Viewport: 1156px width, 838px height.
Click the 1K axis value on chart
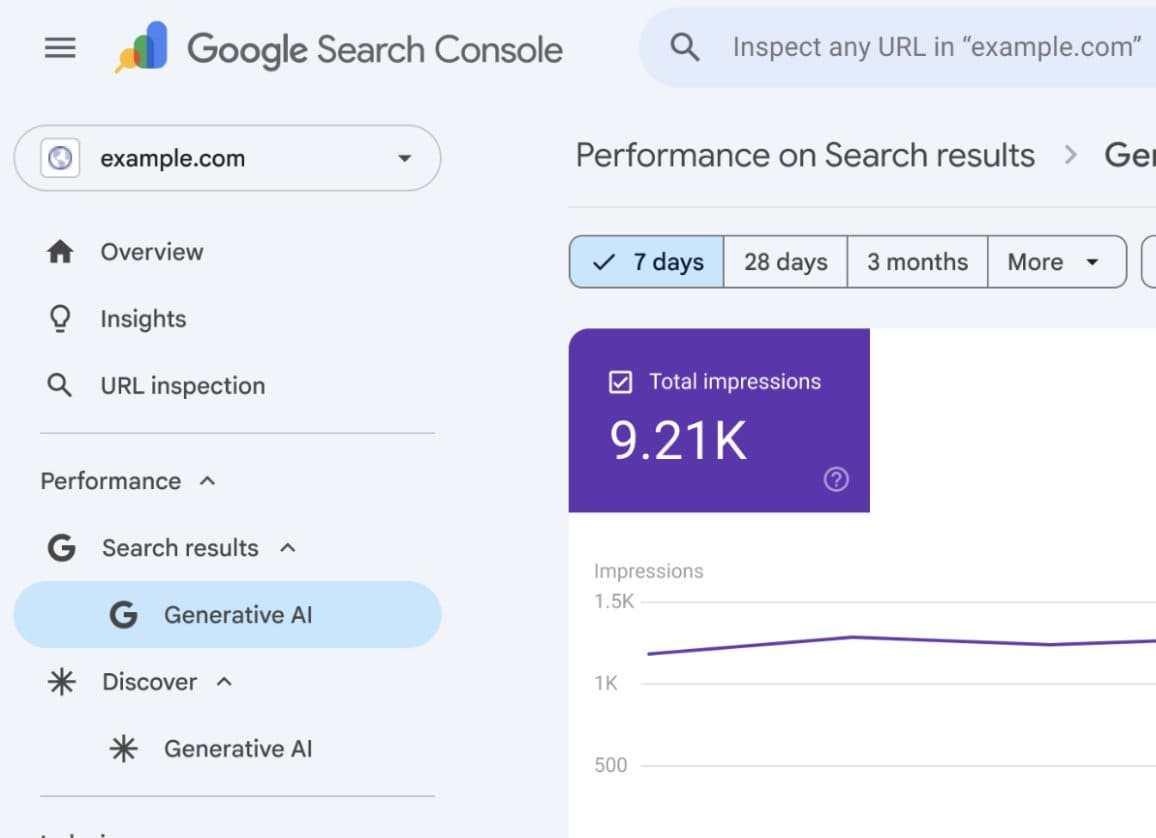tap(606, 683)
